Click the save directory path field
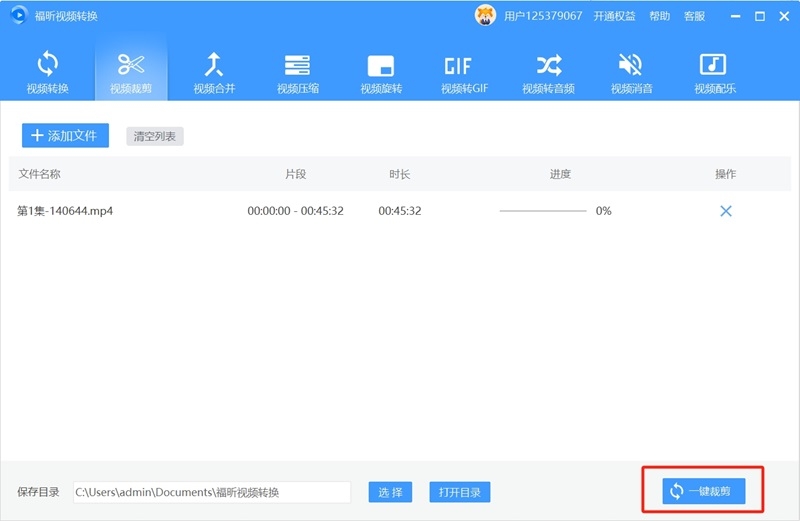800x521 pixels. click(212, 492)
